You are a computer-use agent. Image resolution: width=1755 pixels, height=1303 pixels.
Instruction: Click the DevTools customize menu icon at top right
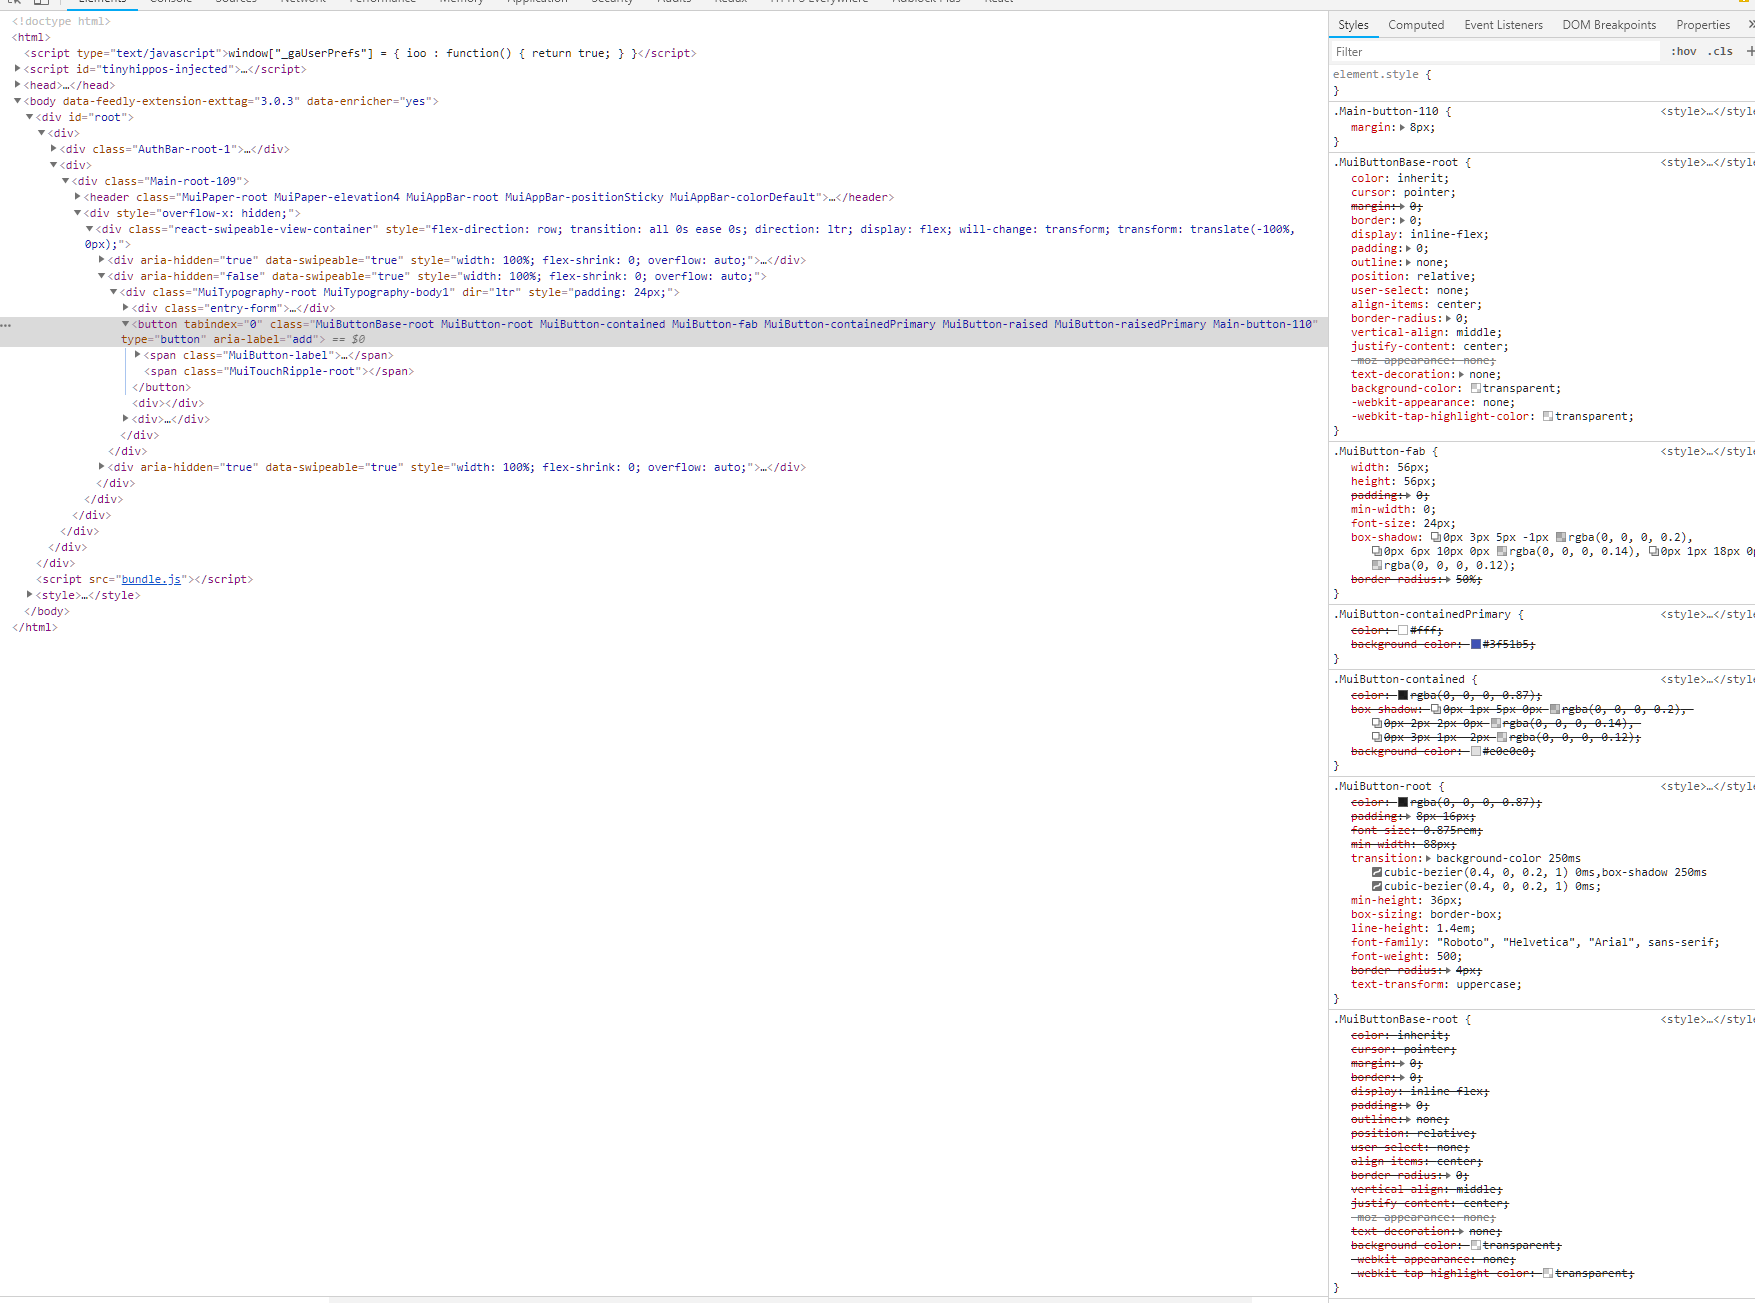tap(1750, 2)
